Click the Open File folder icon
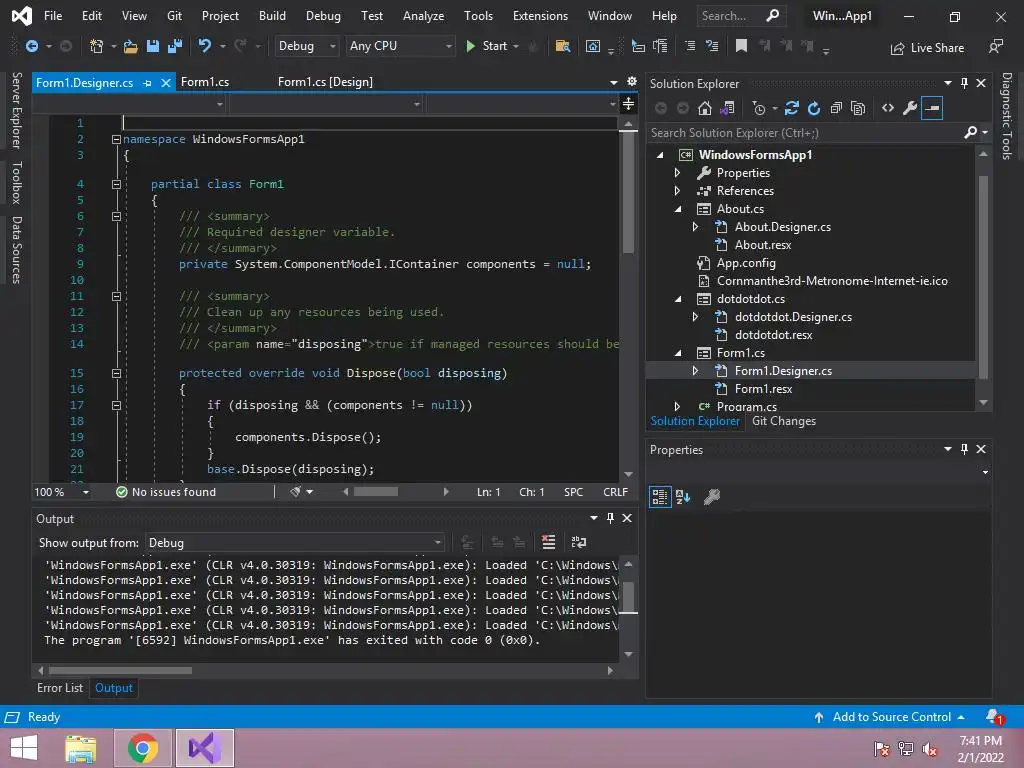Screen dimensions: 1024x768 tap(131, 46)
